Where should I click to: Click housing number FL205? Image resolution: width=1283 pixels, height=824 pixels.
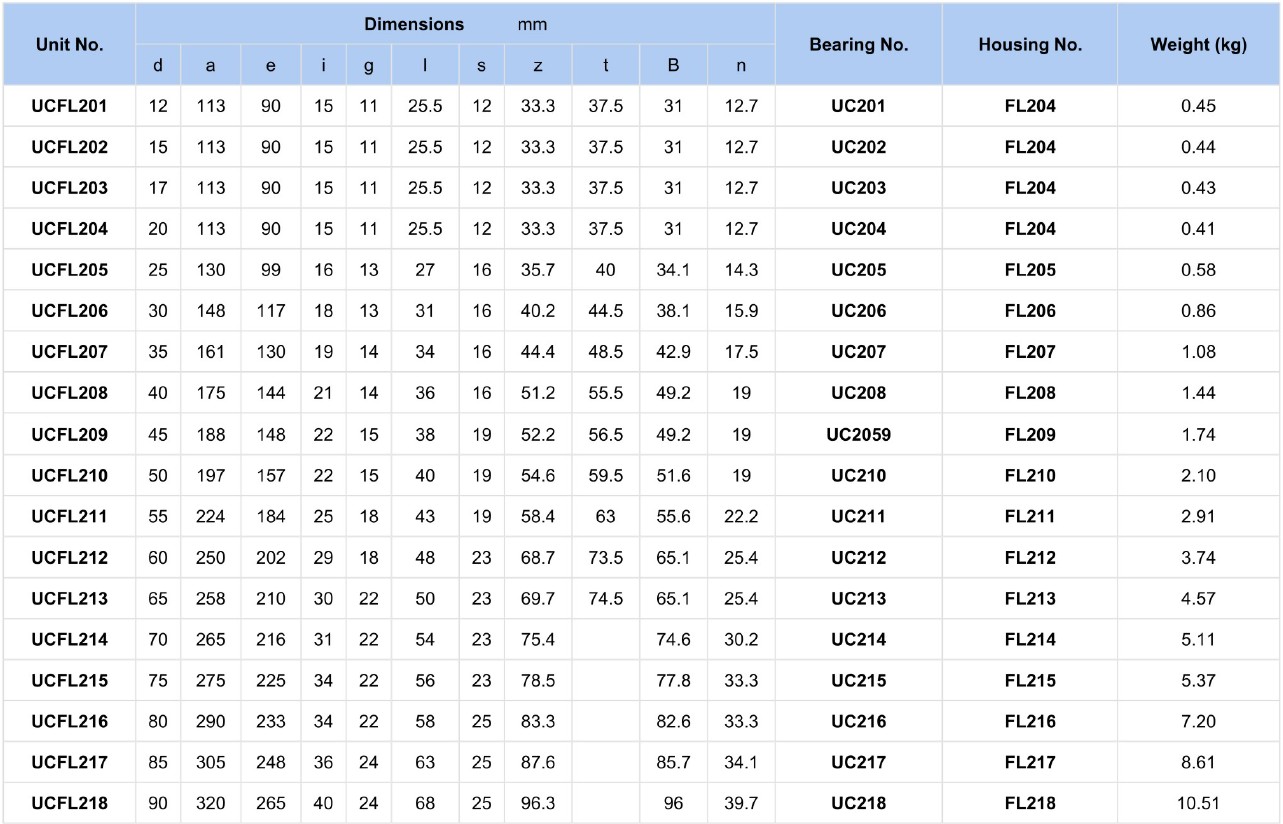1030,270
